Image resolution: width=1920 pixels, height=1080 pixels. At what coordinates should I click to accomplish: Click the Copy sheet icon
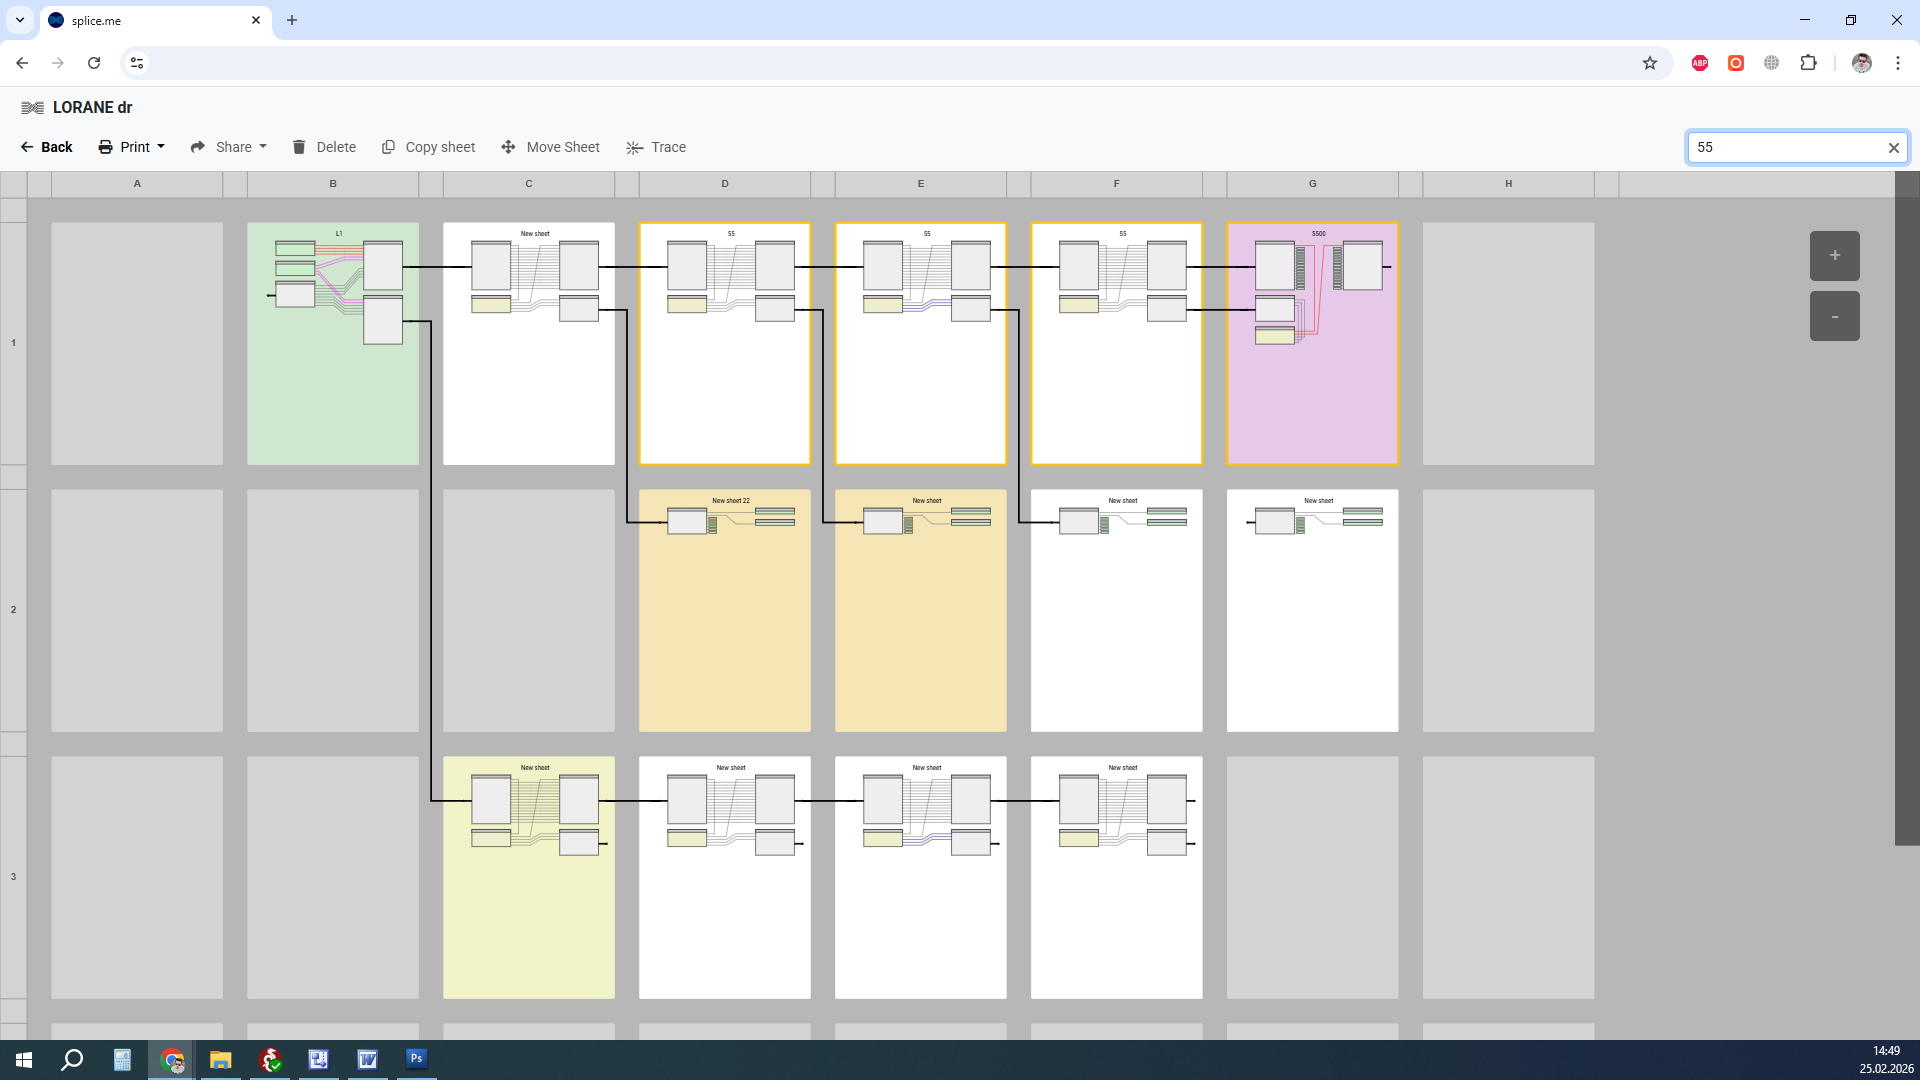coord(388,147)
